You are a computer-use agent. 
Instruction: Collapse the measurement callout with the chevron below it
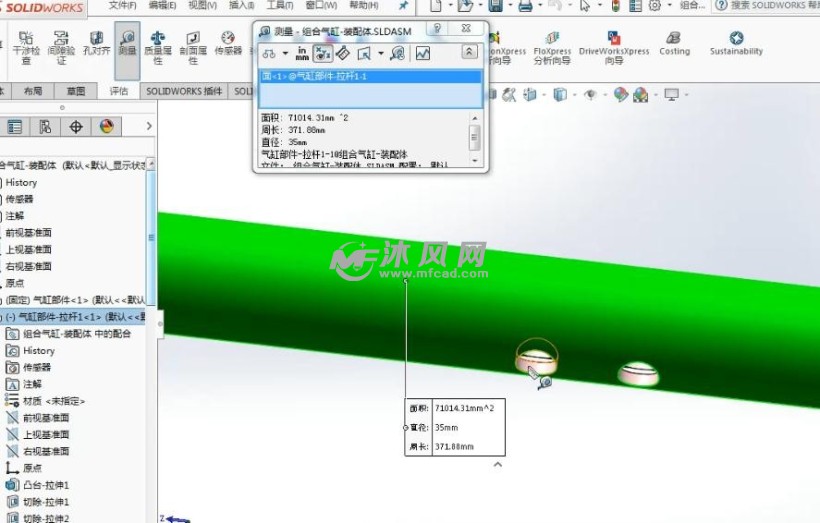tap(498, 464)
